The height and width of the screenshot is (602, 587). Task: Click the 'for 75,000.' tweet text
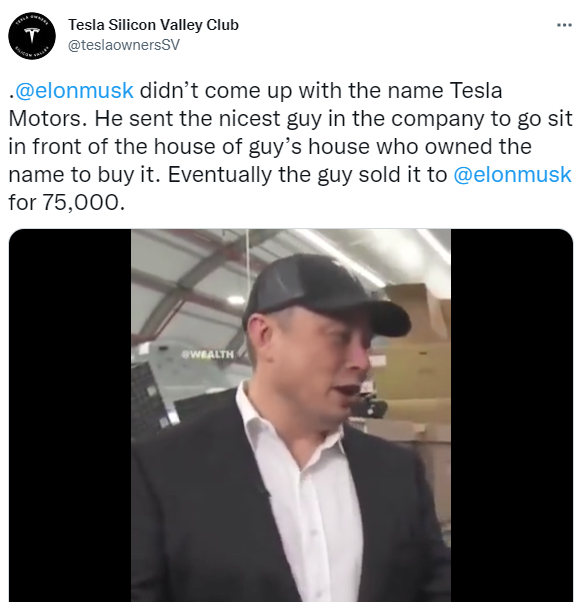66,202
